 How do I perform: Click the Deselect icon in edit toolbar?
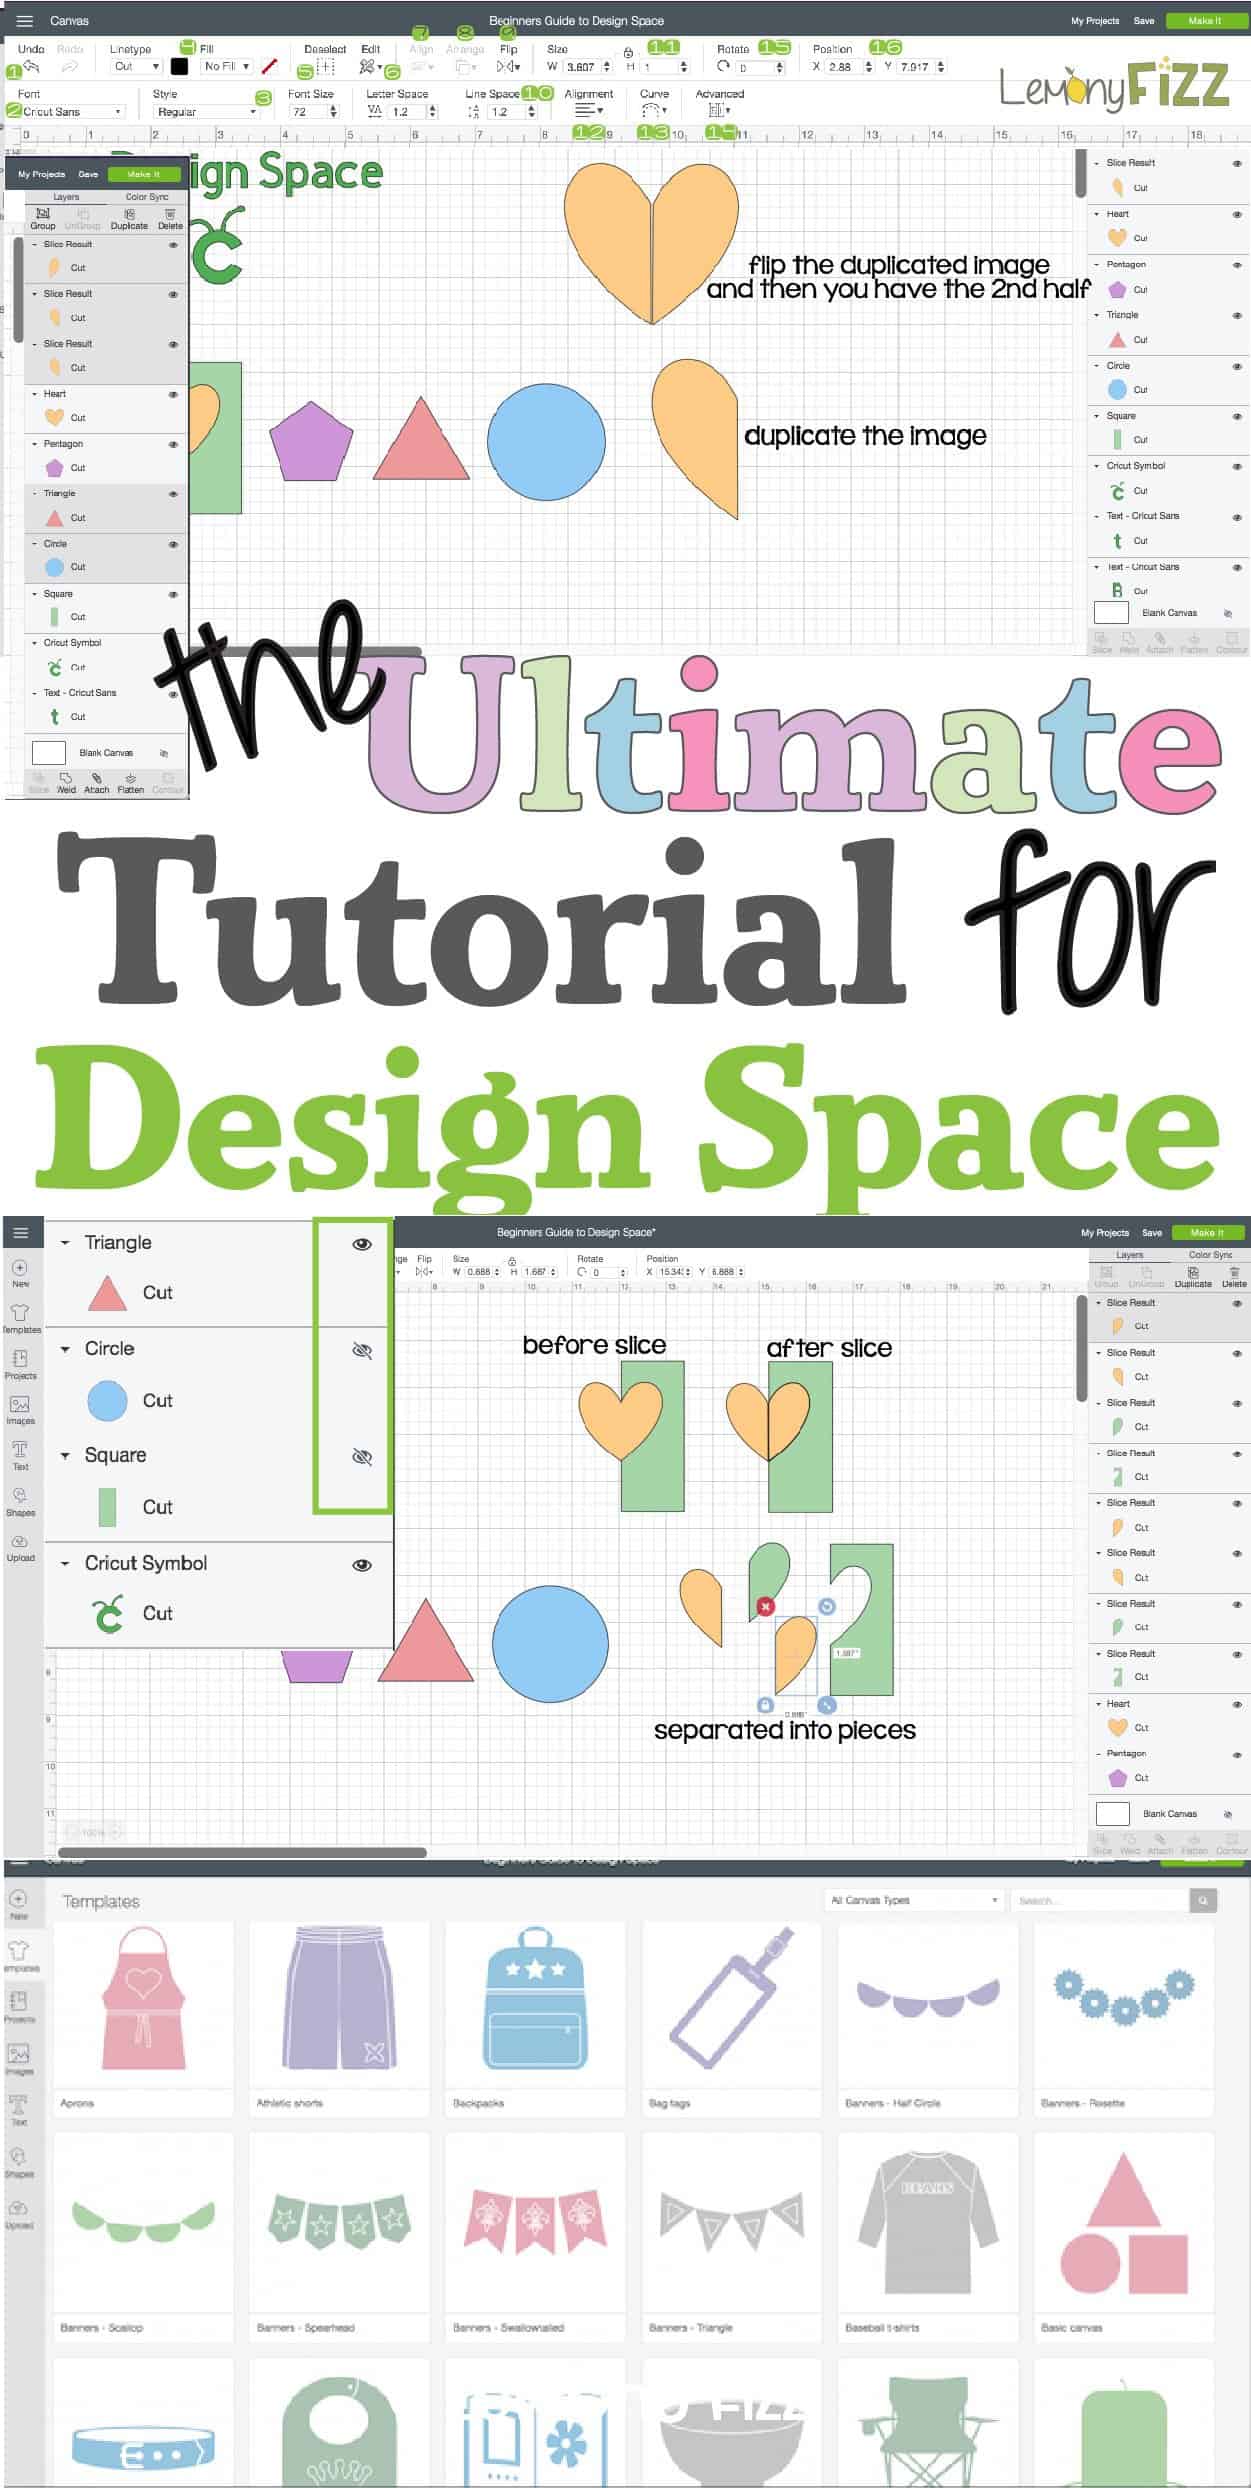(x=325, y=67)
